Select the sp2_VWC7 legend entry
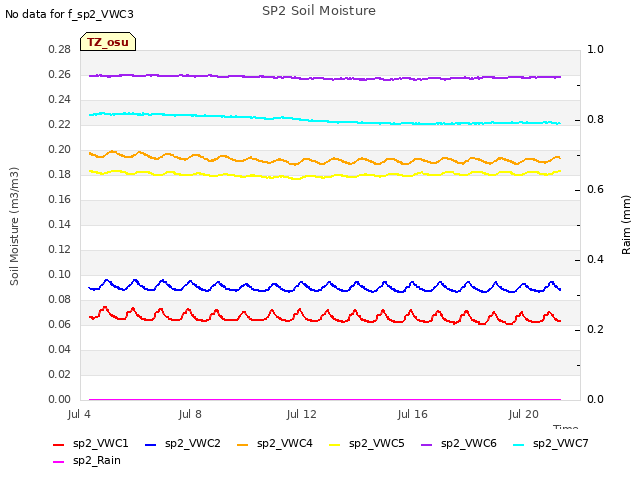 tap(551, 443)
